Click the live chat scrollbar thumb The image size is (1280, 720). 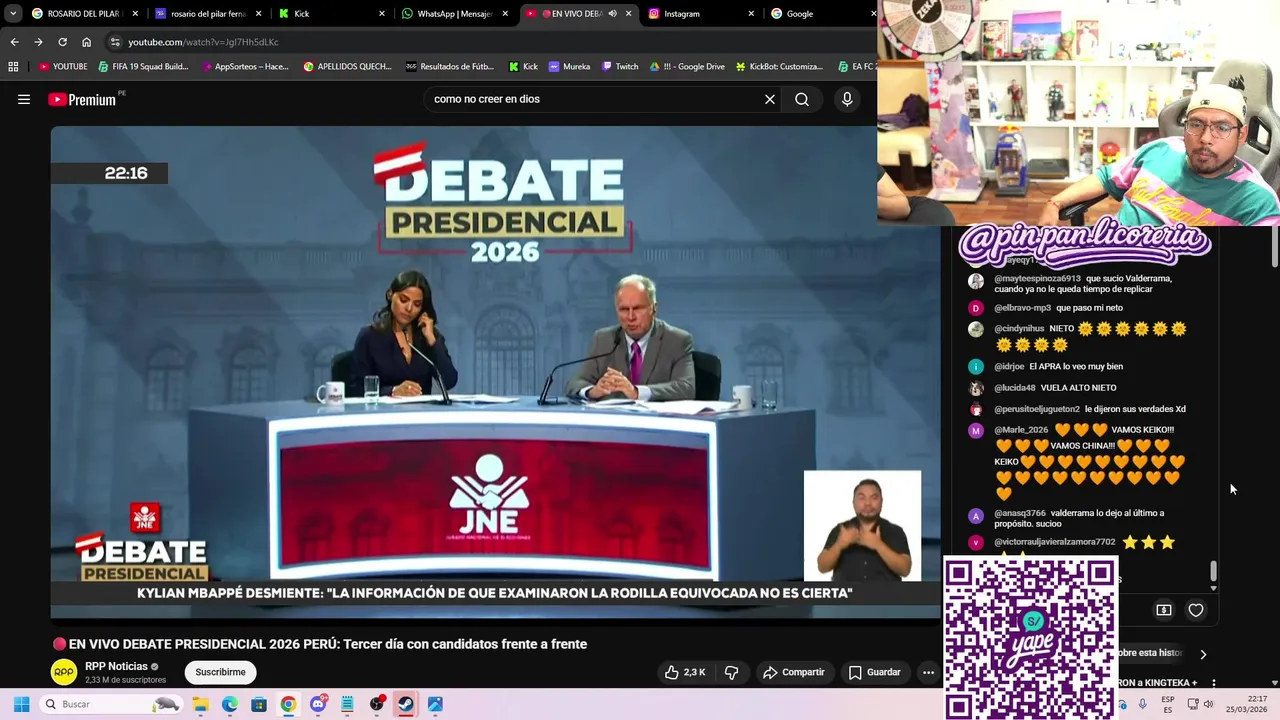pos(1214,571)
